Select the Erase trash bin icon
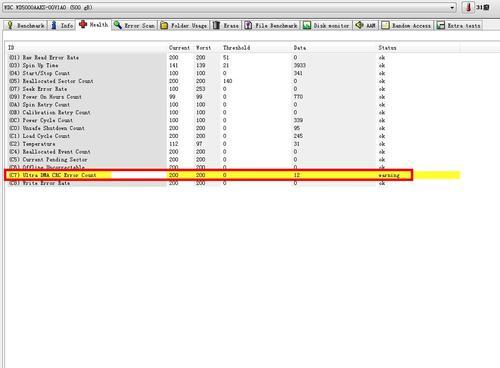Screen dimensions: 500x368 (216, 25)
